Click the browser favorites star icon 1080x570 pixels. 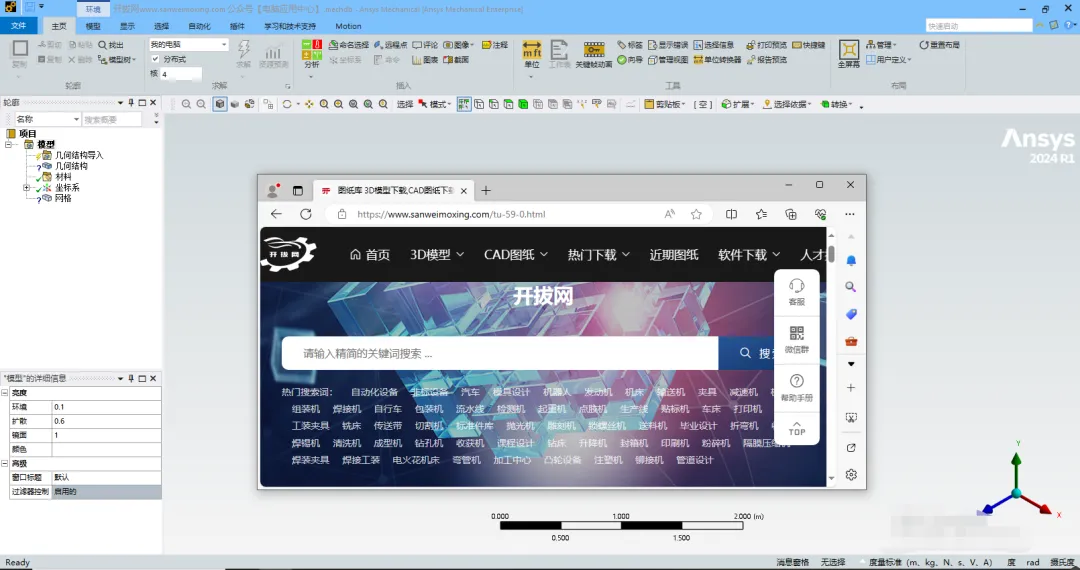coord(696,214)
